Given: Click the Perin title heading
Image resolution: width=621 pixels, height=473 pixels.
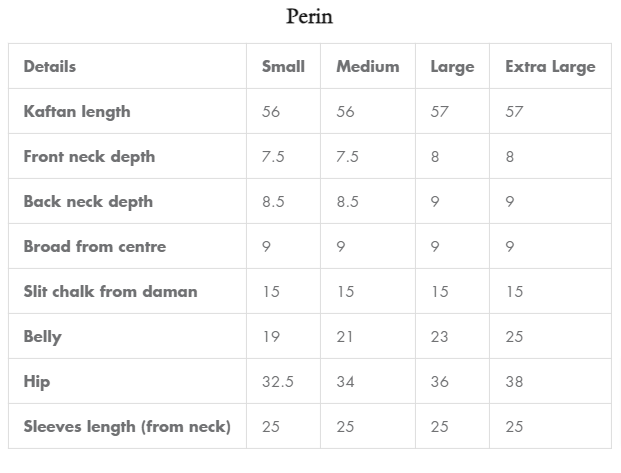Looking at the screenshot, I should pos(309,17).
